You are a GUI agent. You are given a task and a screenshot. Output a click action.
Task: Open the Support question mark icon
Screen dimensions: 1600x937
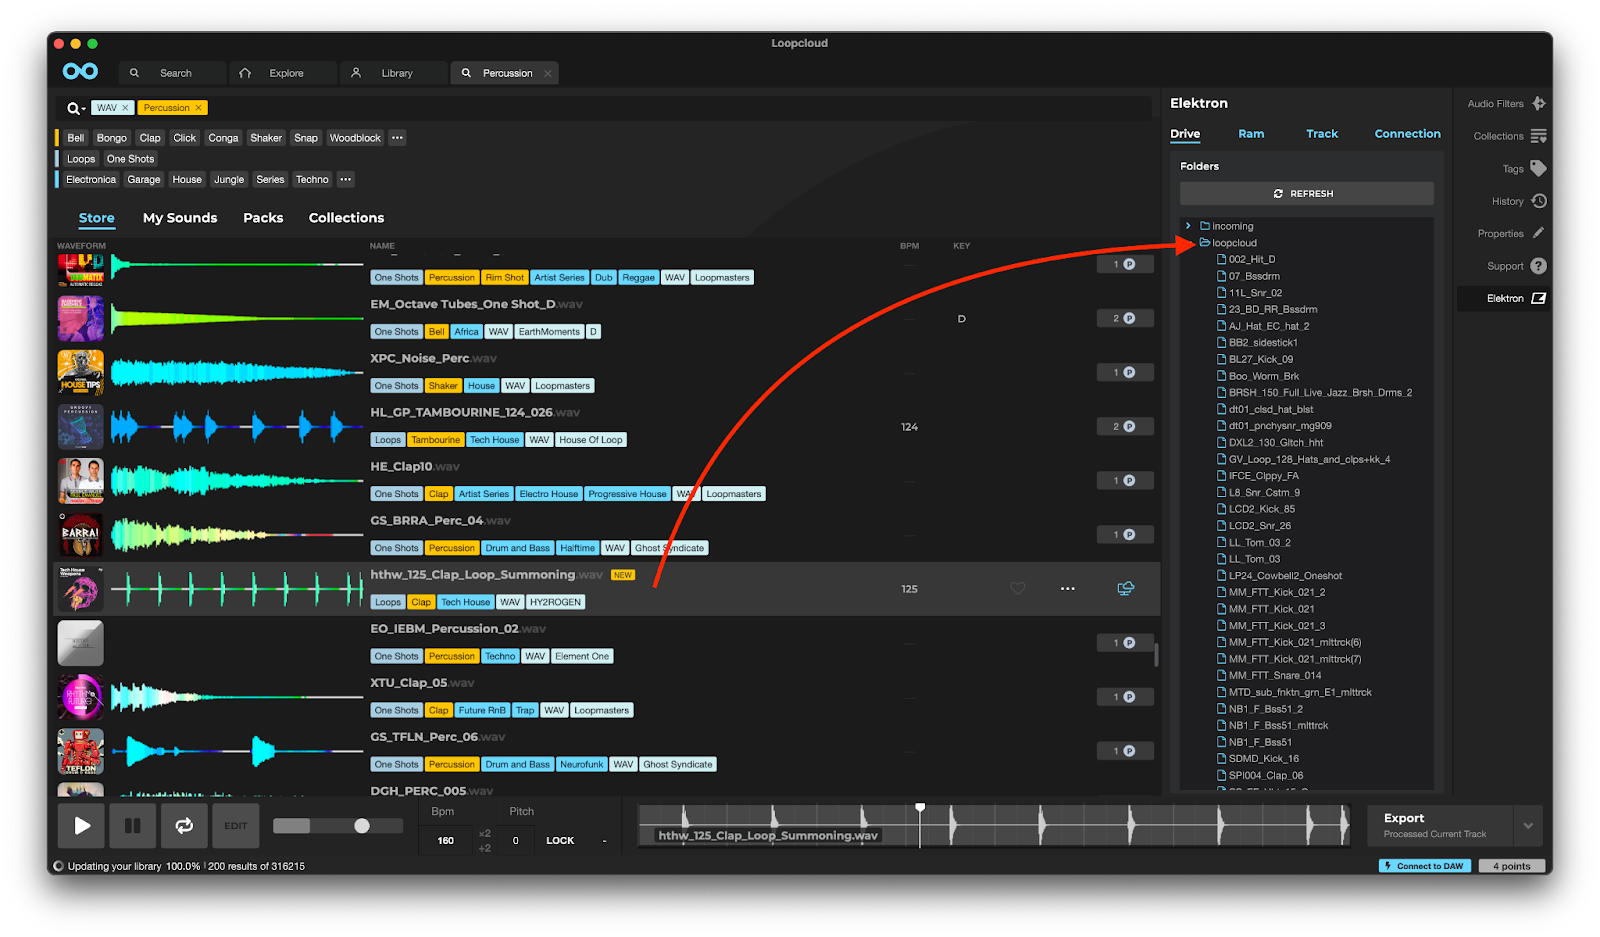[x=1539, y=266]
